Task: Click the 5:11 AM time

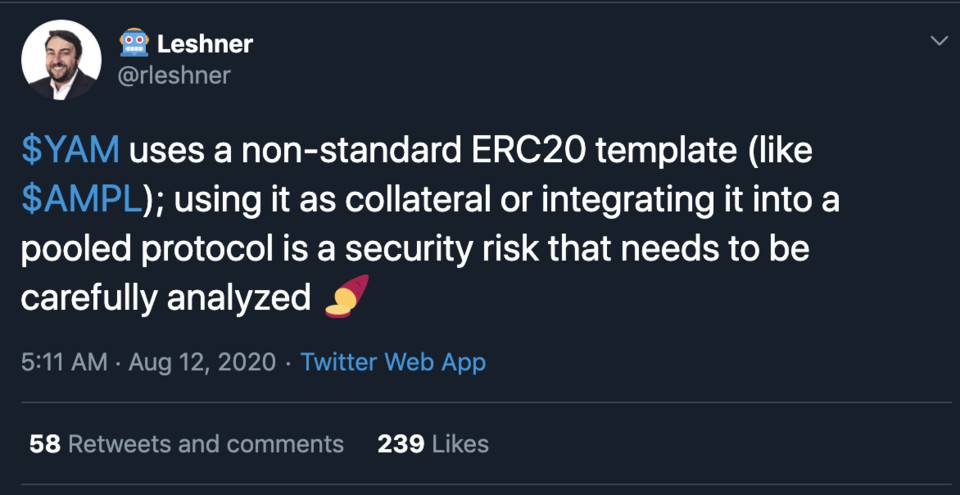Action: (63, 362)
